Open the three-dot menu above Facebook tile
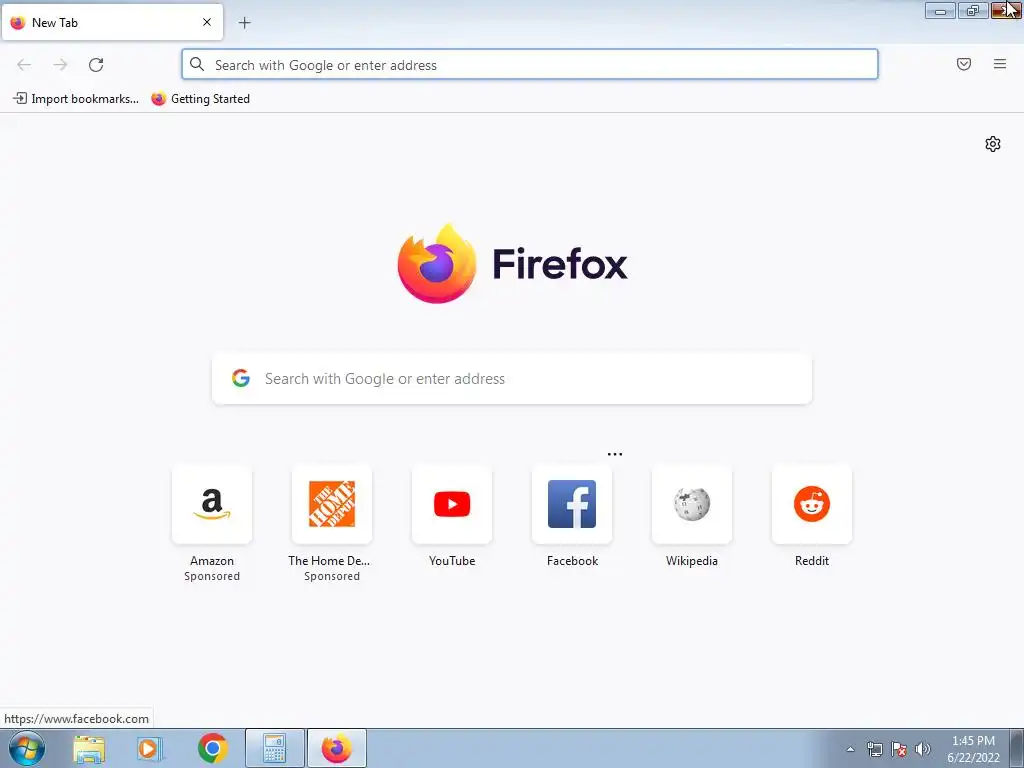Image resolution: width=1024 pixels, height=768 pixels. (x=615, y=454)
